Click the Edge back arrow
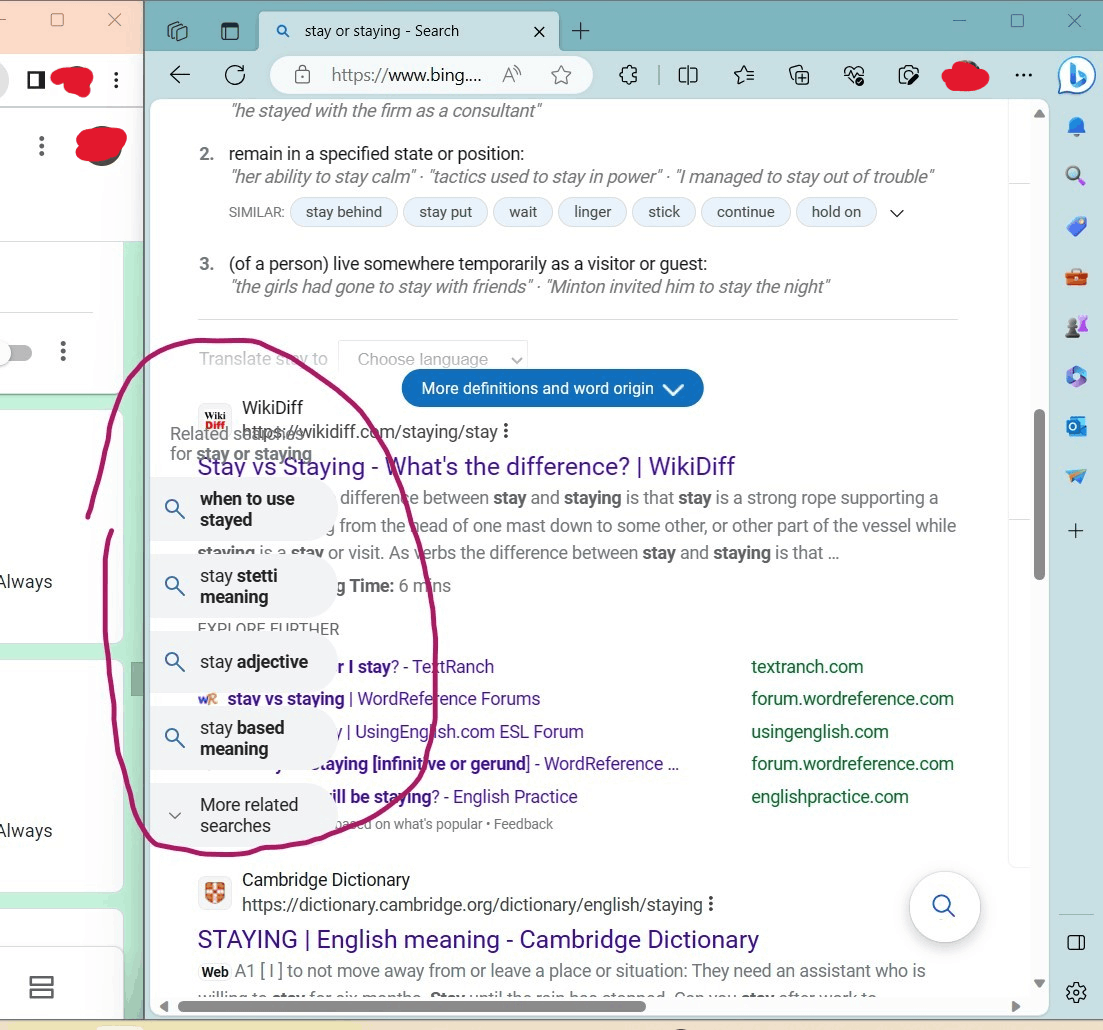 pyautogui.click(x=180, y=75)
